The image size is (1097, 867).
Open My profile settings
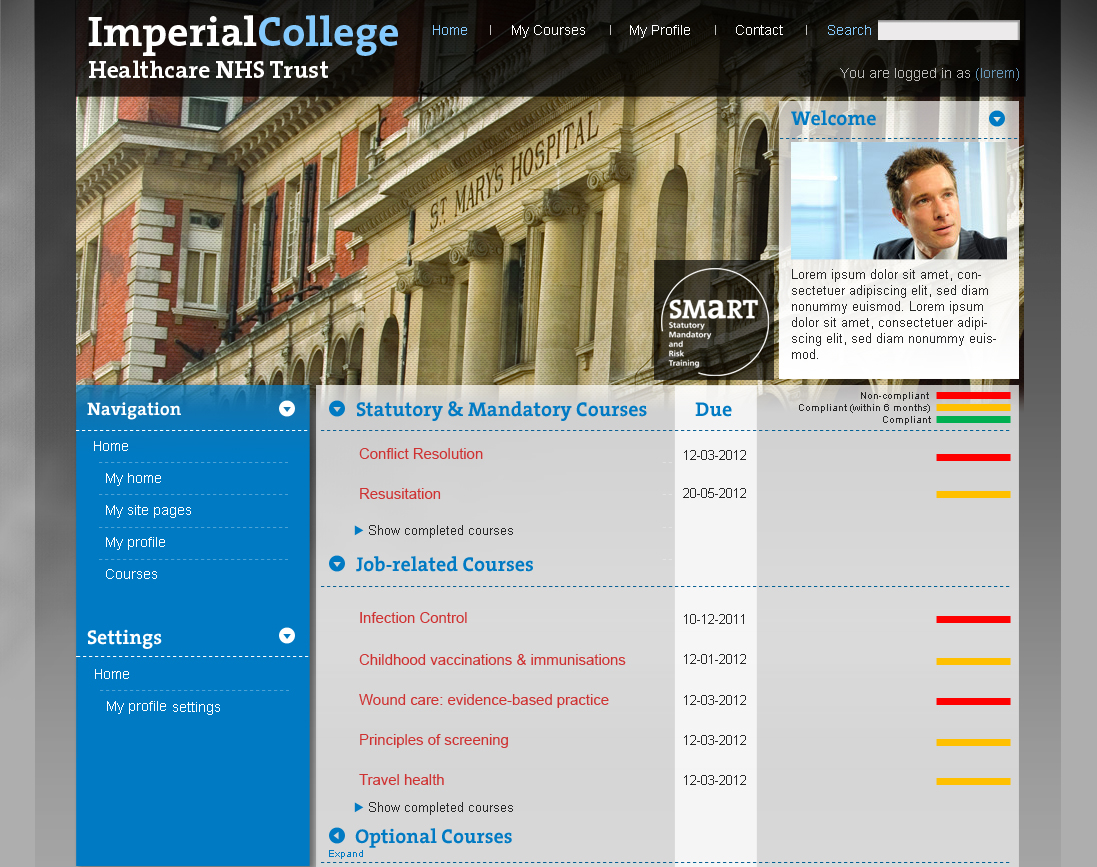163,706
